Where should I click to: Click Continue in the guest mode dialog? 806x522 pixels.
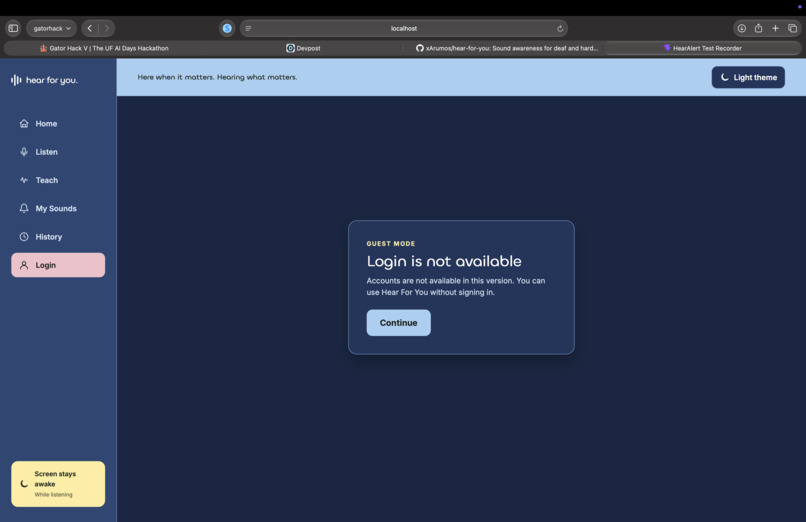(x=398, y=323)
